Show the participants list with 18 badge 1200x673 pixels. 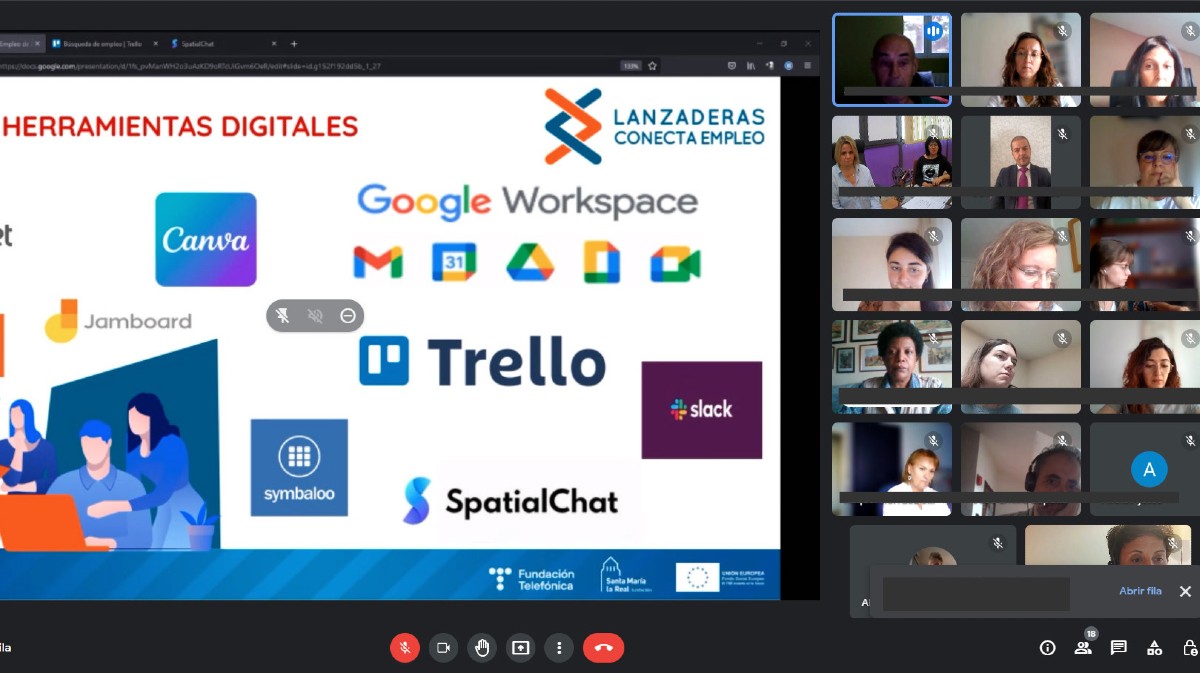coord(1083,647)
